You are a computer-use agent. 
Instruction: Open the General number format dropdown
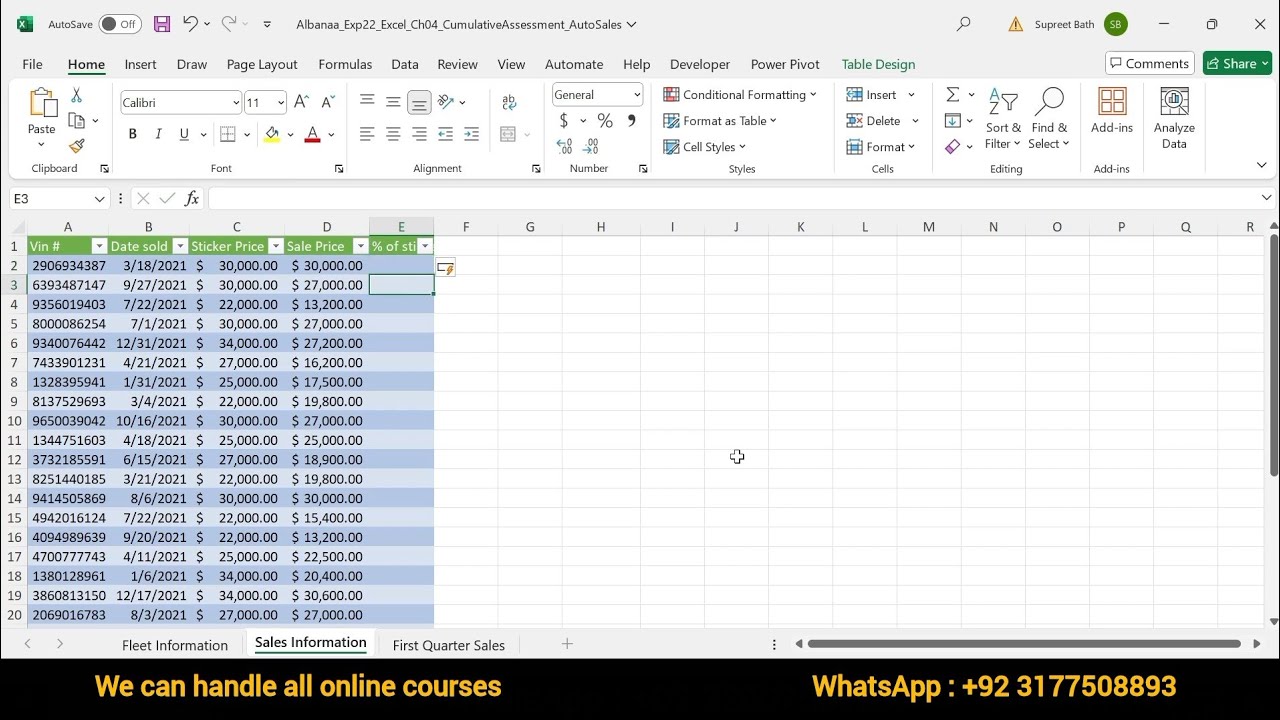click(637, 95)
